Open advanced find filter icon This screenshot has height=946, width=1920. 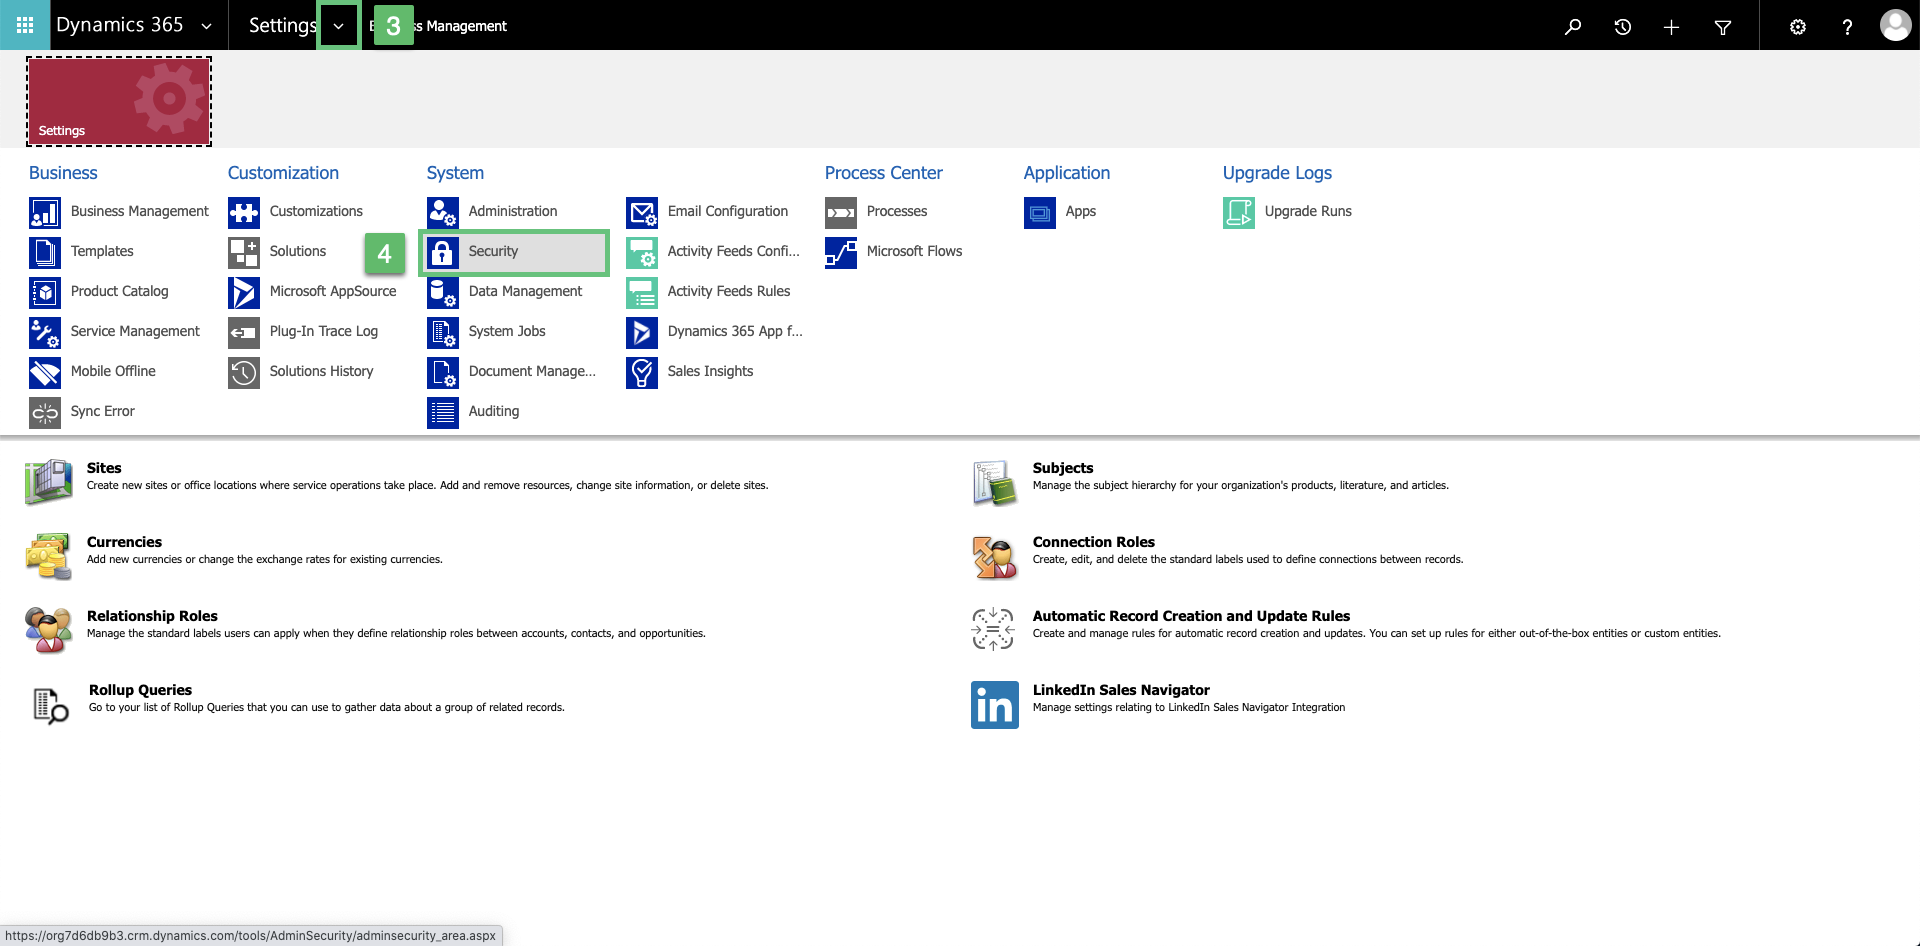pyautogui.click(x=1722, y=27)
